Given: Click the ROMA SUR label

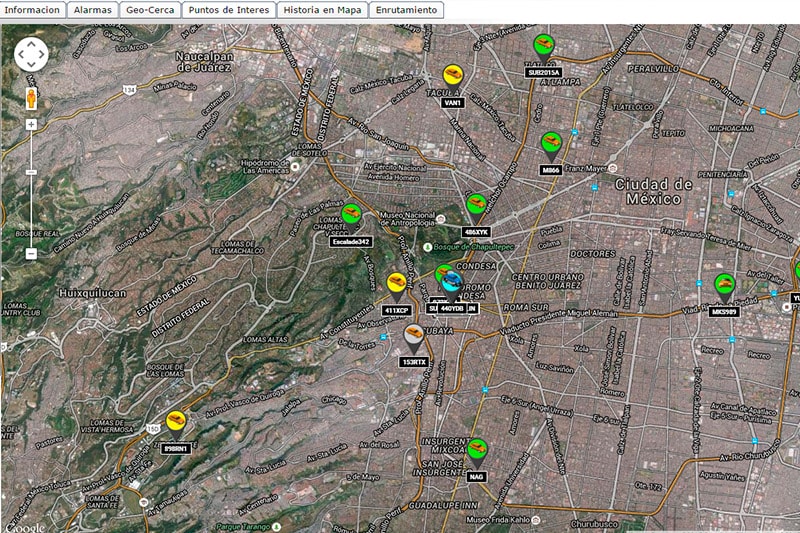Looking at the screenshot, I should click(526, 308).
